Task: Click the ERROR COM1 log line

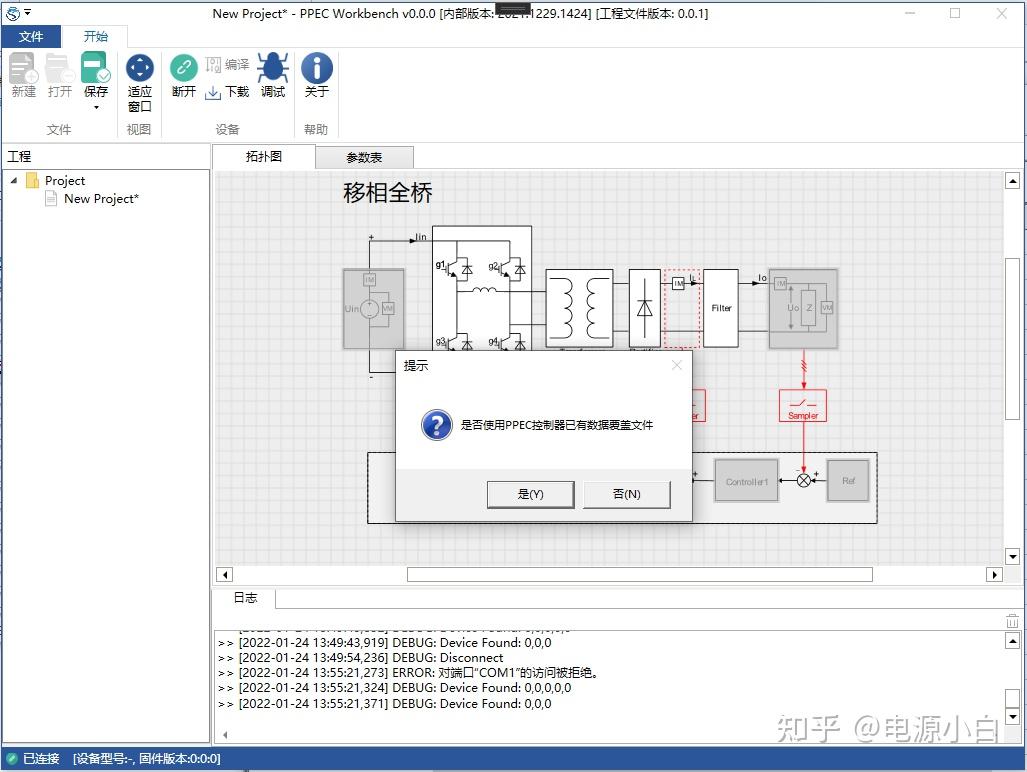Action: tap(408, 672)
